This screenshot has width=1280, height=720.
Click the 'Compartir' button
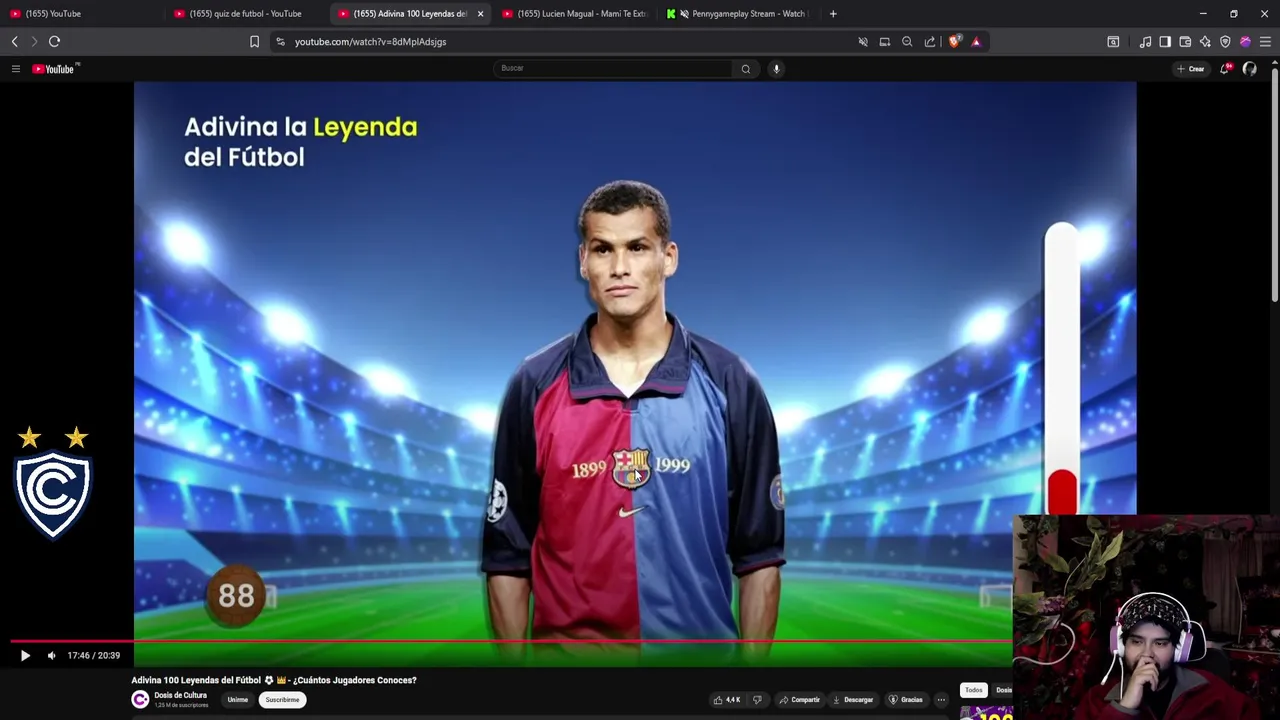(x=800, y=700)
